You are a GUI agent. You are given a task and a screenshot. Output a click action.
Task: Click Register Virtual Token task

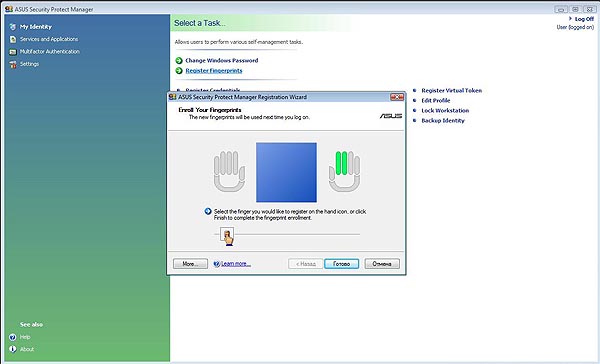coord(452,91)
